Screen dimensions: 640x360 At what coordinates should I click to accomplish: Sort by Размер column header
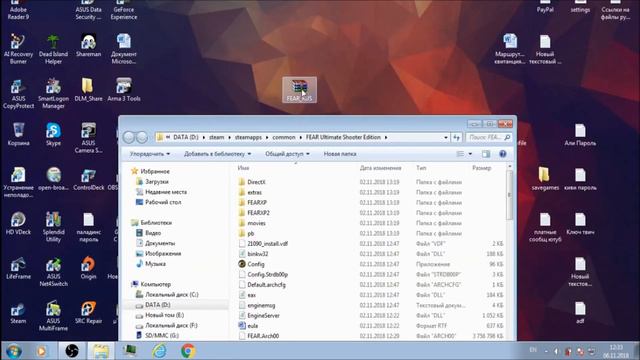coord(482,168)
